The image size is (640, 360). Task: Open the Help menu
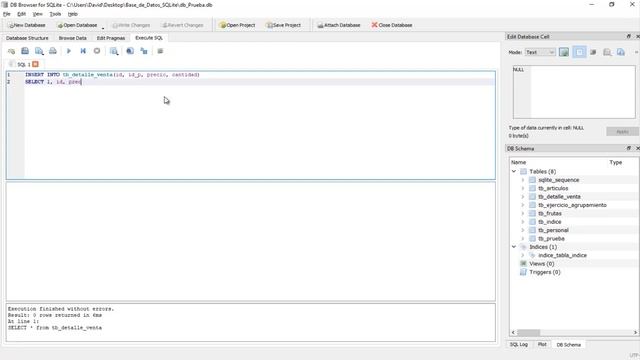(73, 14)
